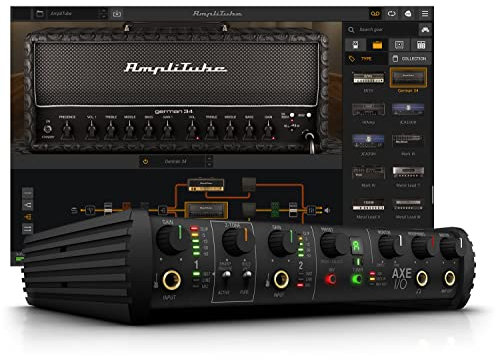Switch to cabinets gear tab
Screen dimensions: 496x360
(x=399, y=45)
